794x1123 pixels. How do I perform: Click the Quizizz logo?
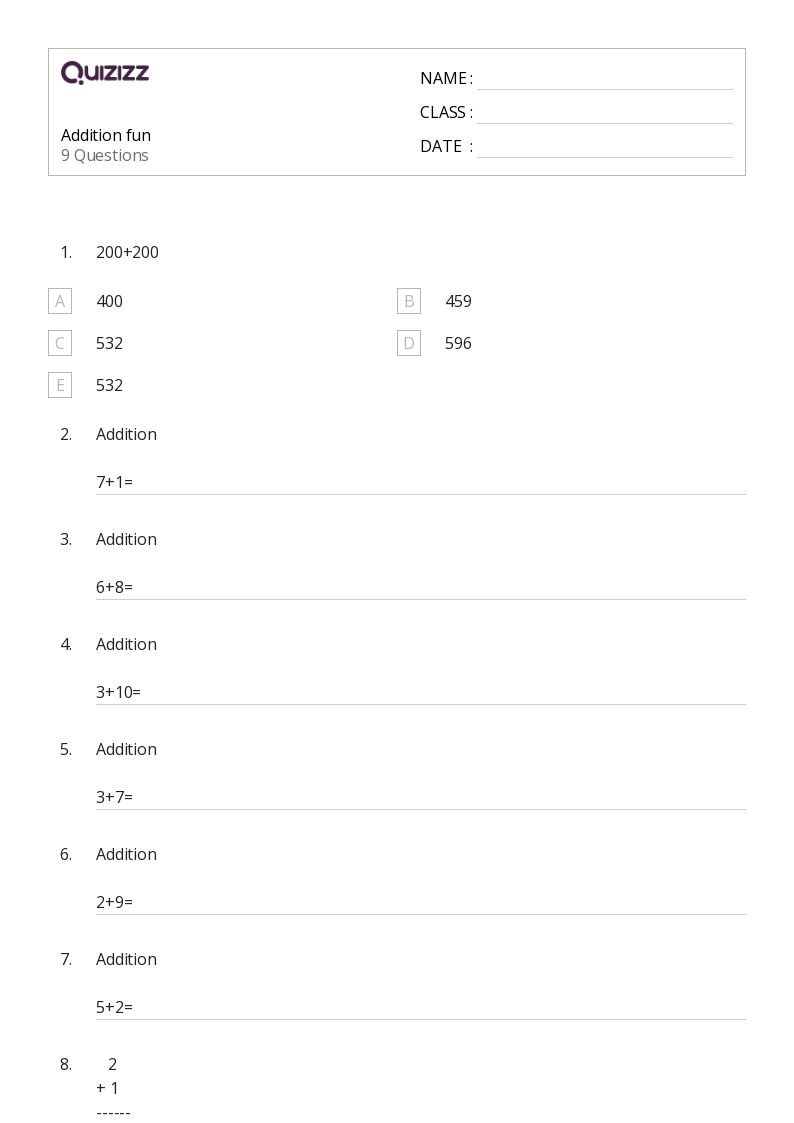point(105,72)
